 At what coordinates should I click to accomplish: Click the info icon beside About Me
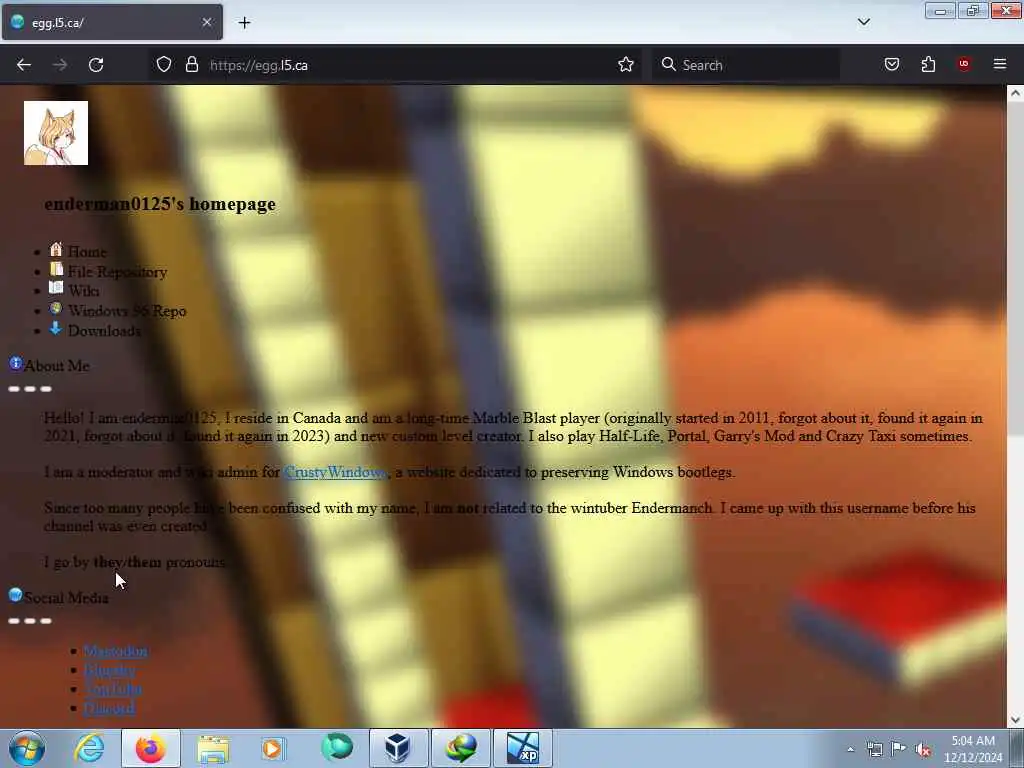click(x=16, y=364)
